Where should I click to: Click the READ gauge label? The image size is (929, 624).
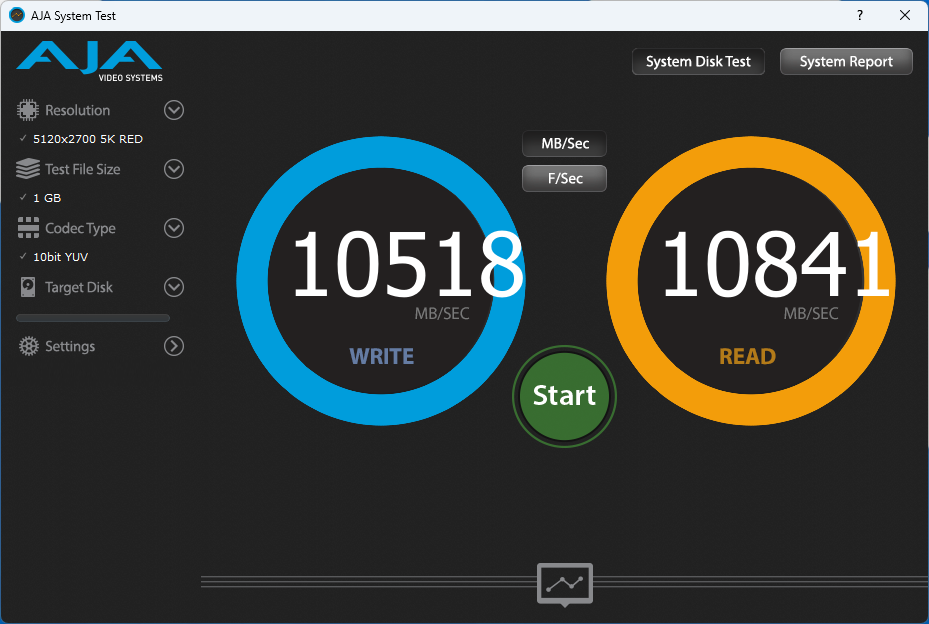[x=747, y=356]
